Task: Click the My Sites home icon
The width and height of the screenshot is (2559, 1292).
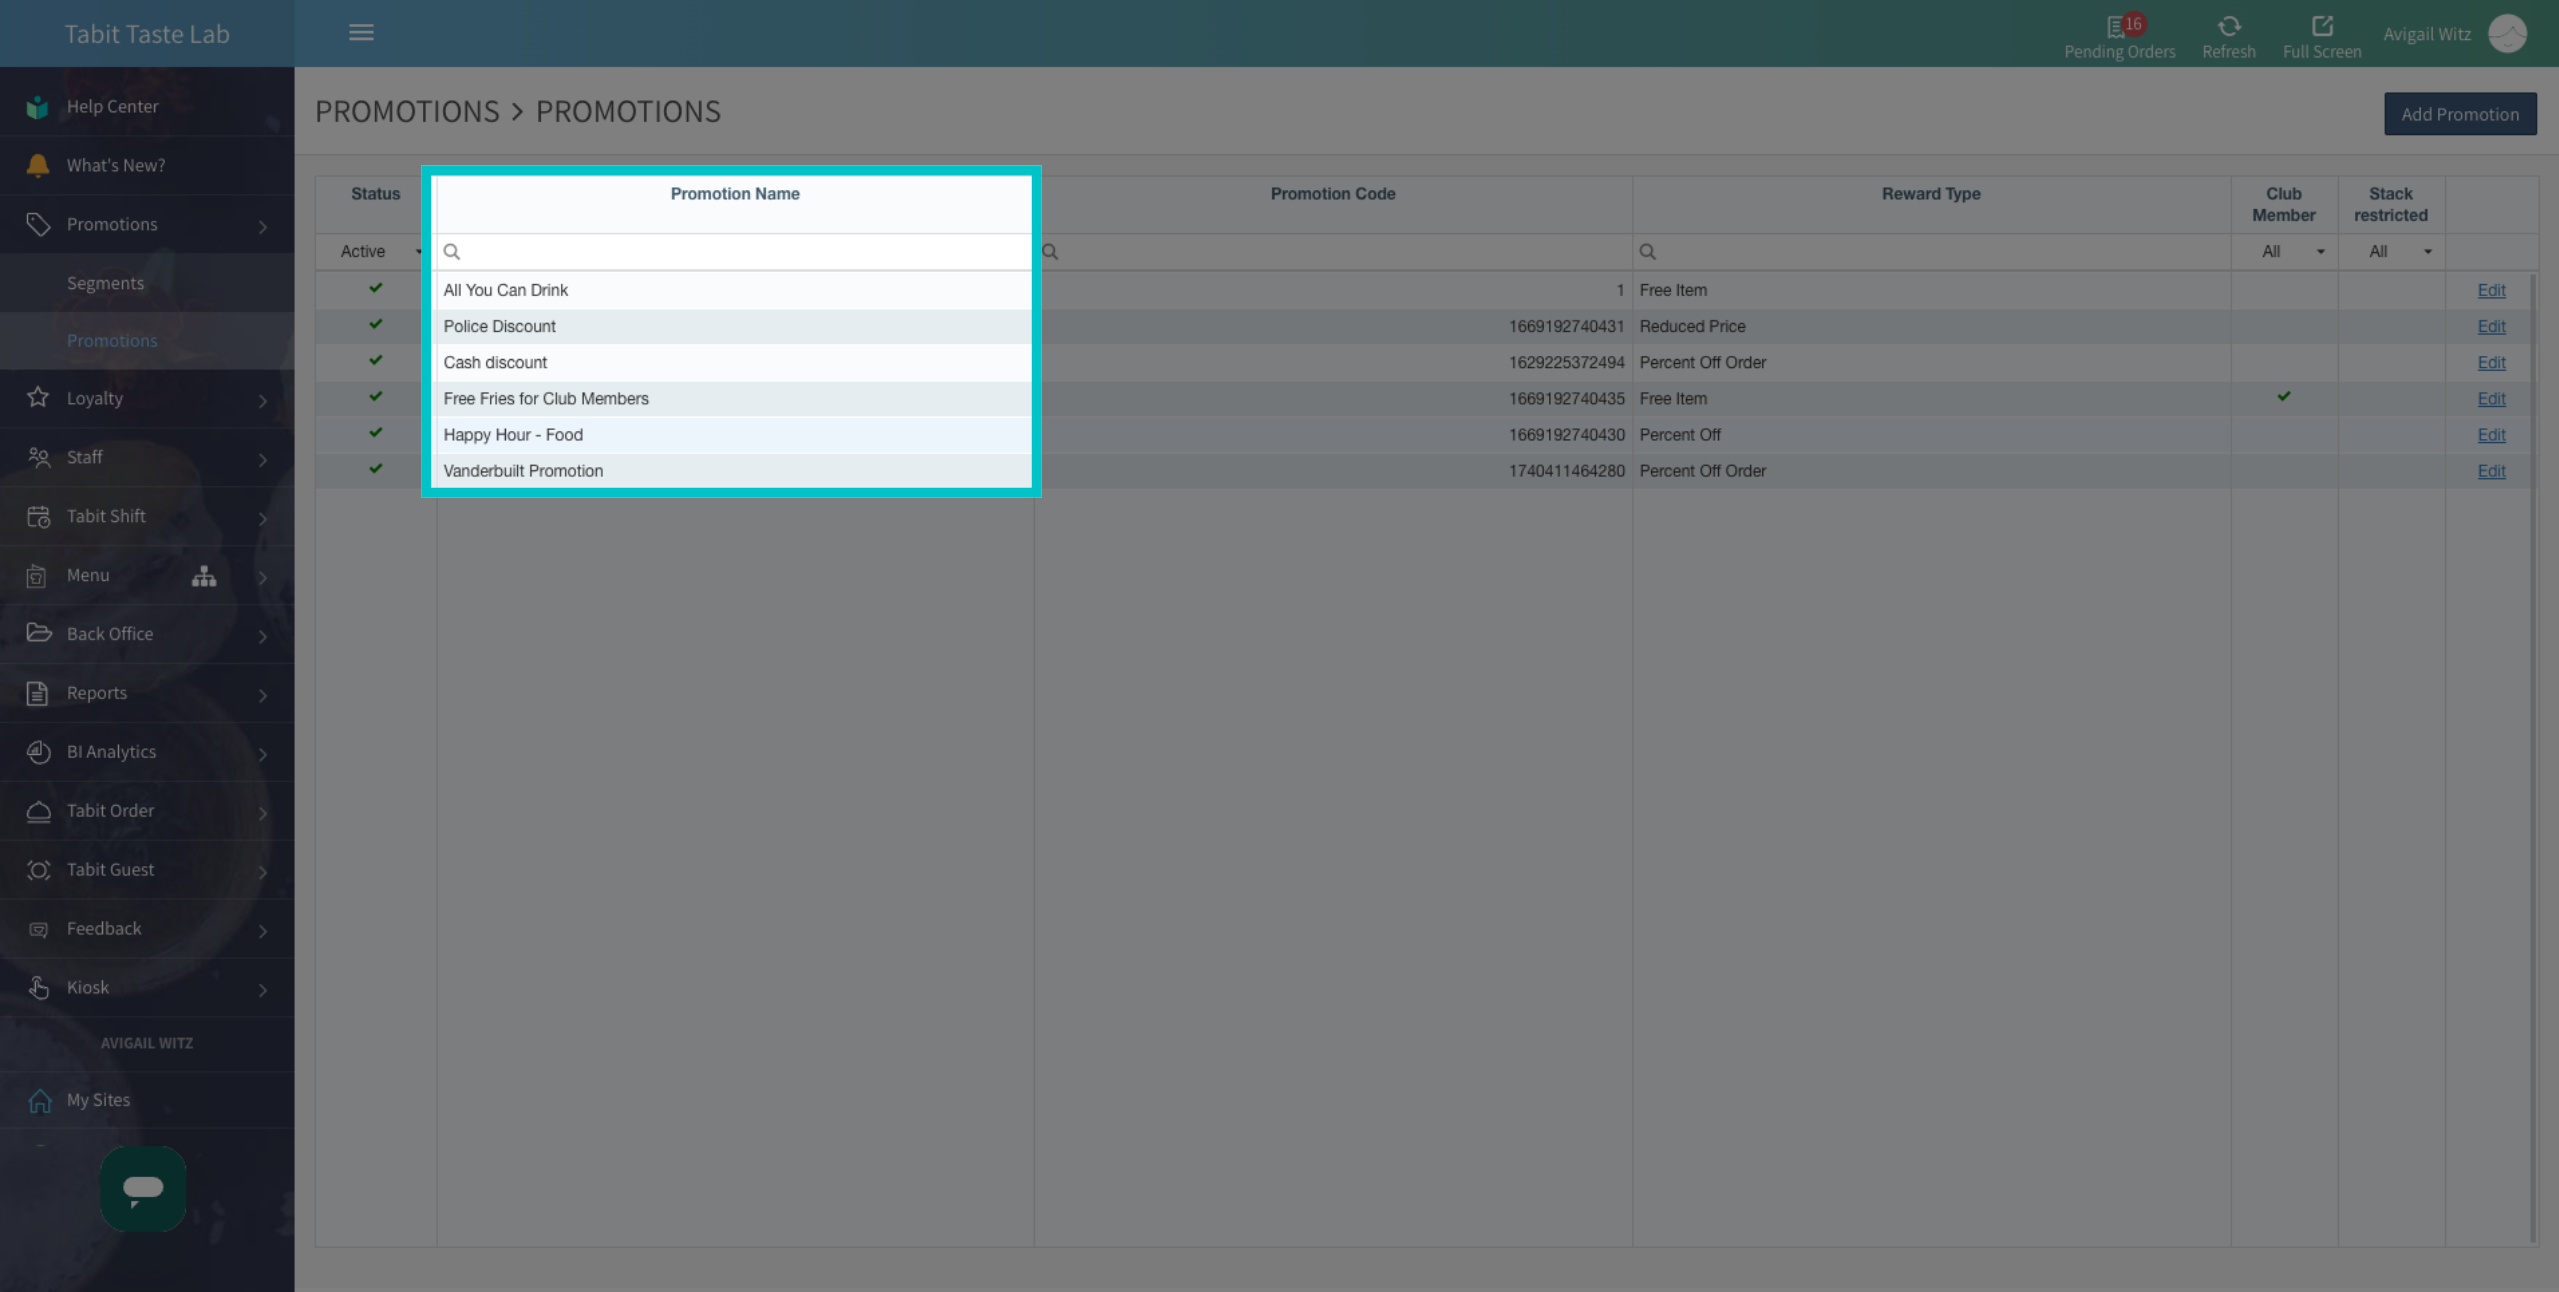Action: [40, 1100]
